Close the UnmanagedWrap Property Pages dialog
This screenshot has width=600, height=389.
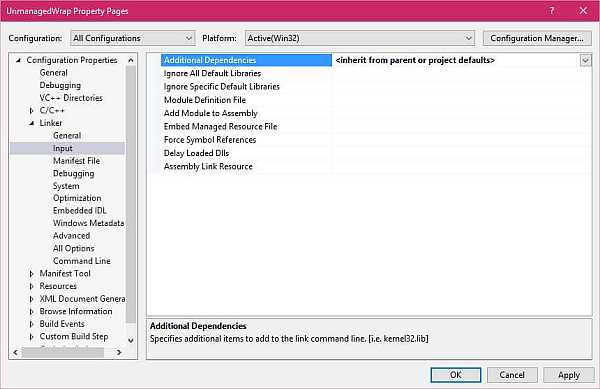point(583,10)
